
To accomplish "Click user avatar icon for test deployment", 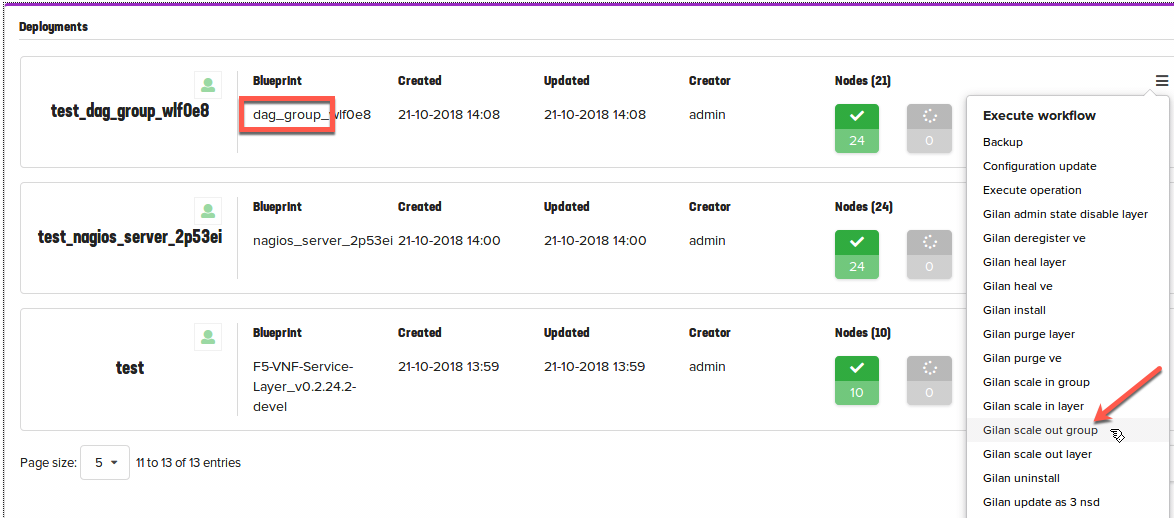I will [208, 337].
